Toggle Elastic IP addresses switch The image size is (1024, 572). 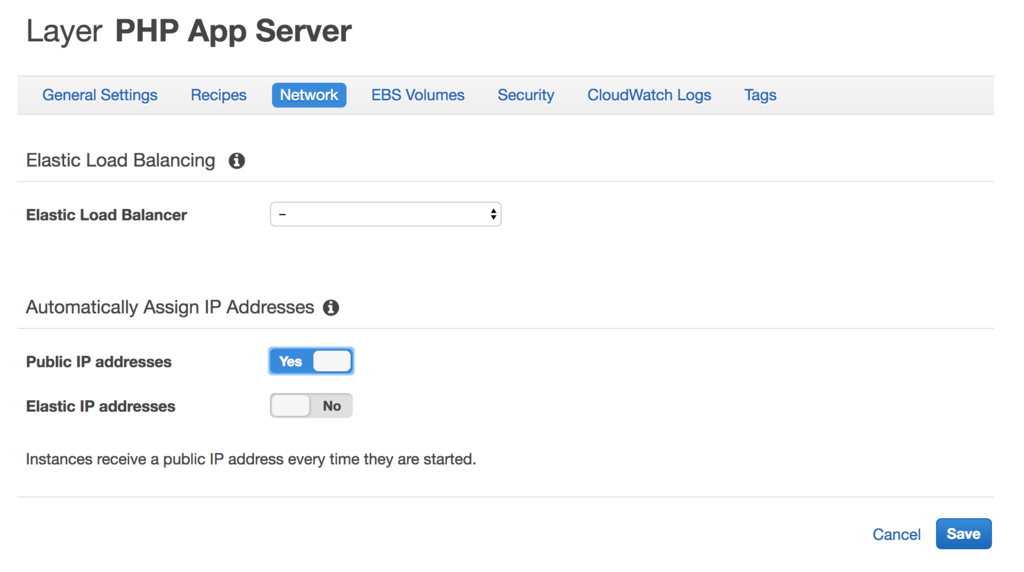(x=311, y=405)
